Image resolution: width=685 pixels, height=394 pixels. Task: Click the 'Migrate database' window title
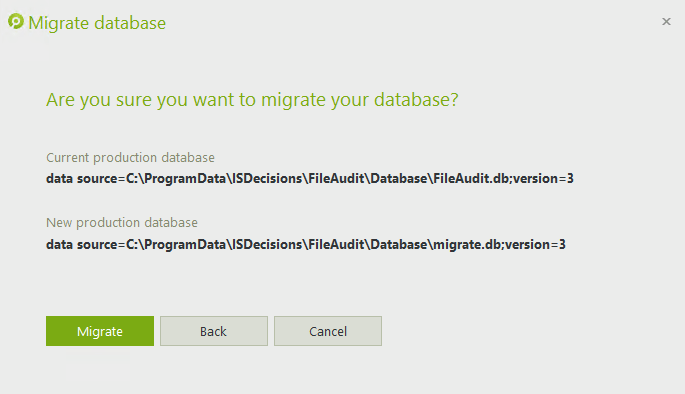97,23
